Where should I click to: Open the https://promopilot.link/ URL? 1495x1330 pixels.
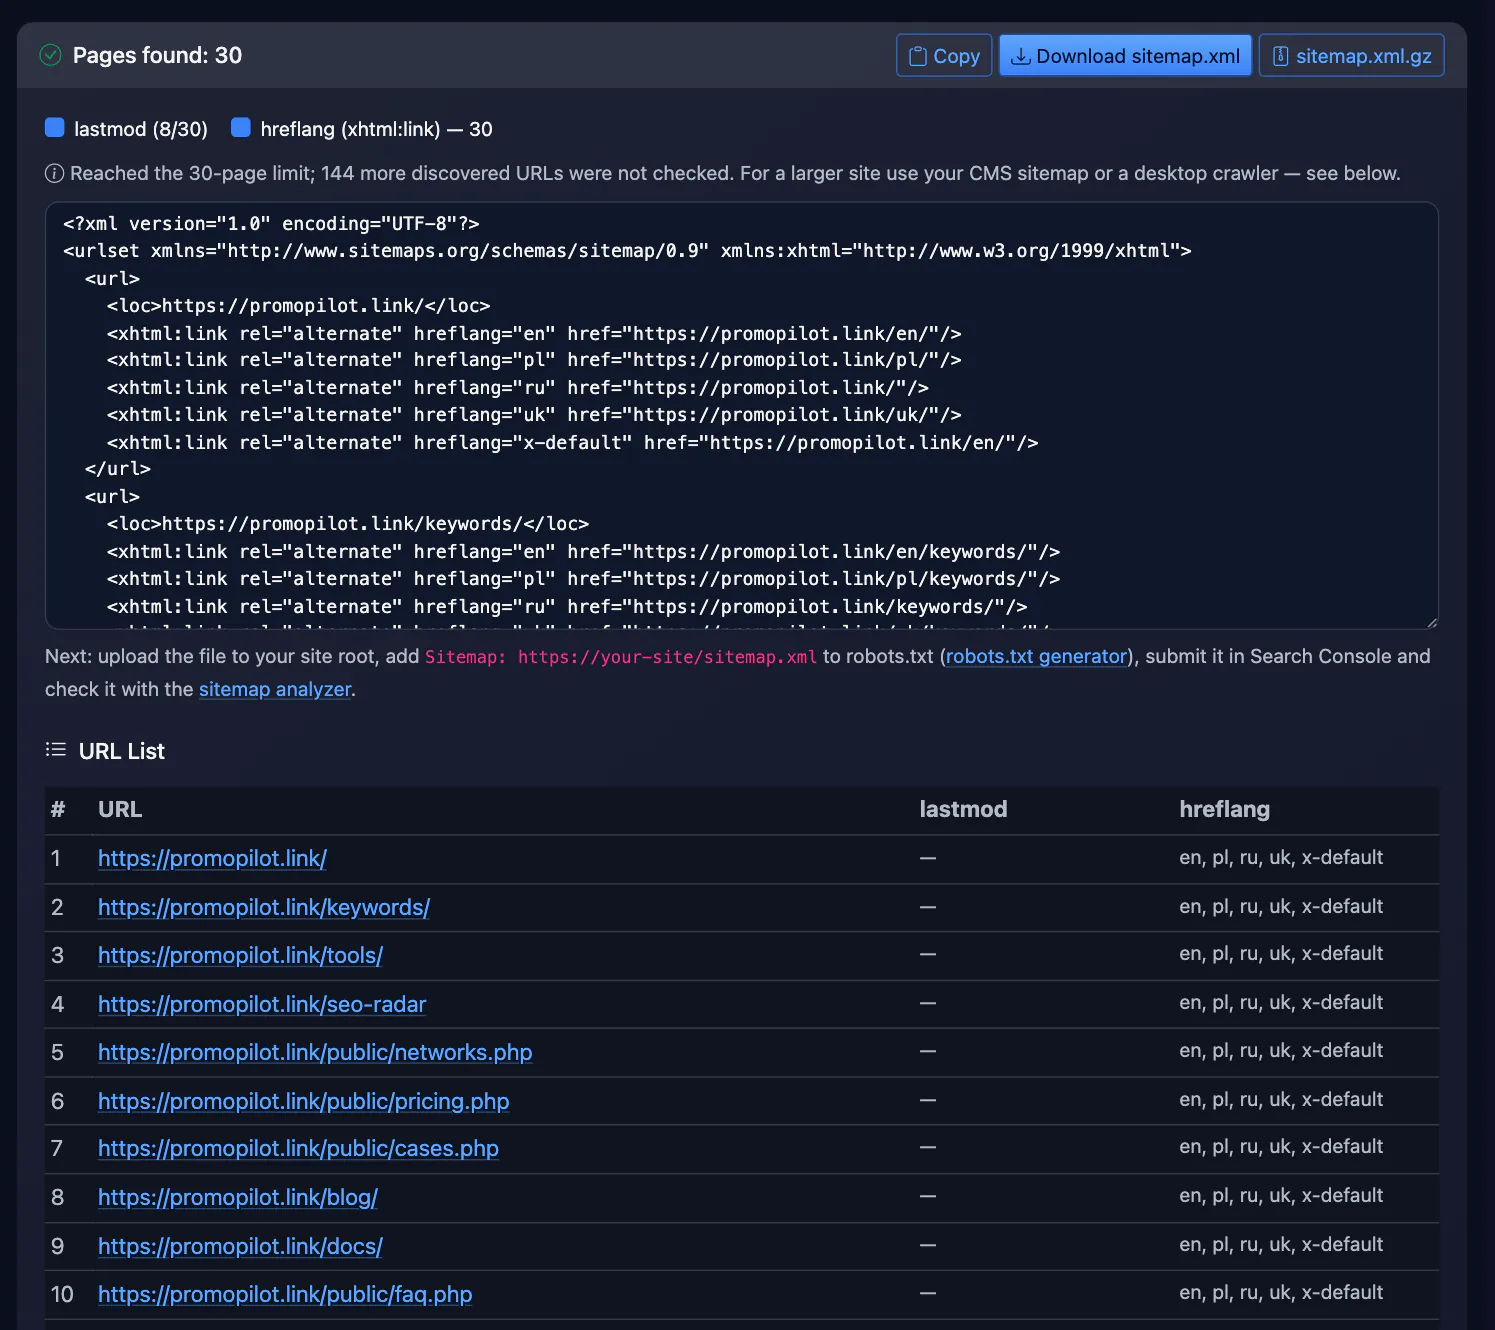[212, 858]
